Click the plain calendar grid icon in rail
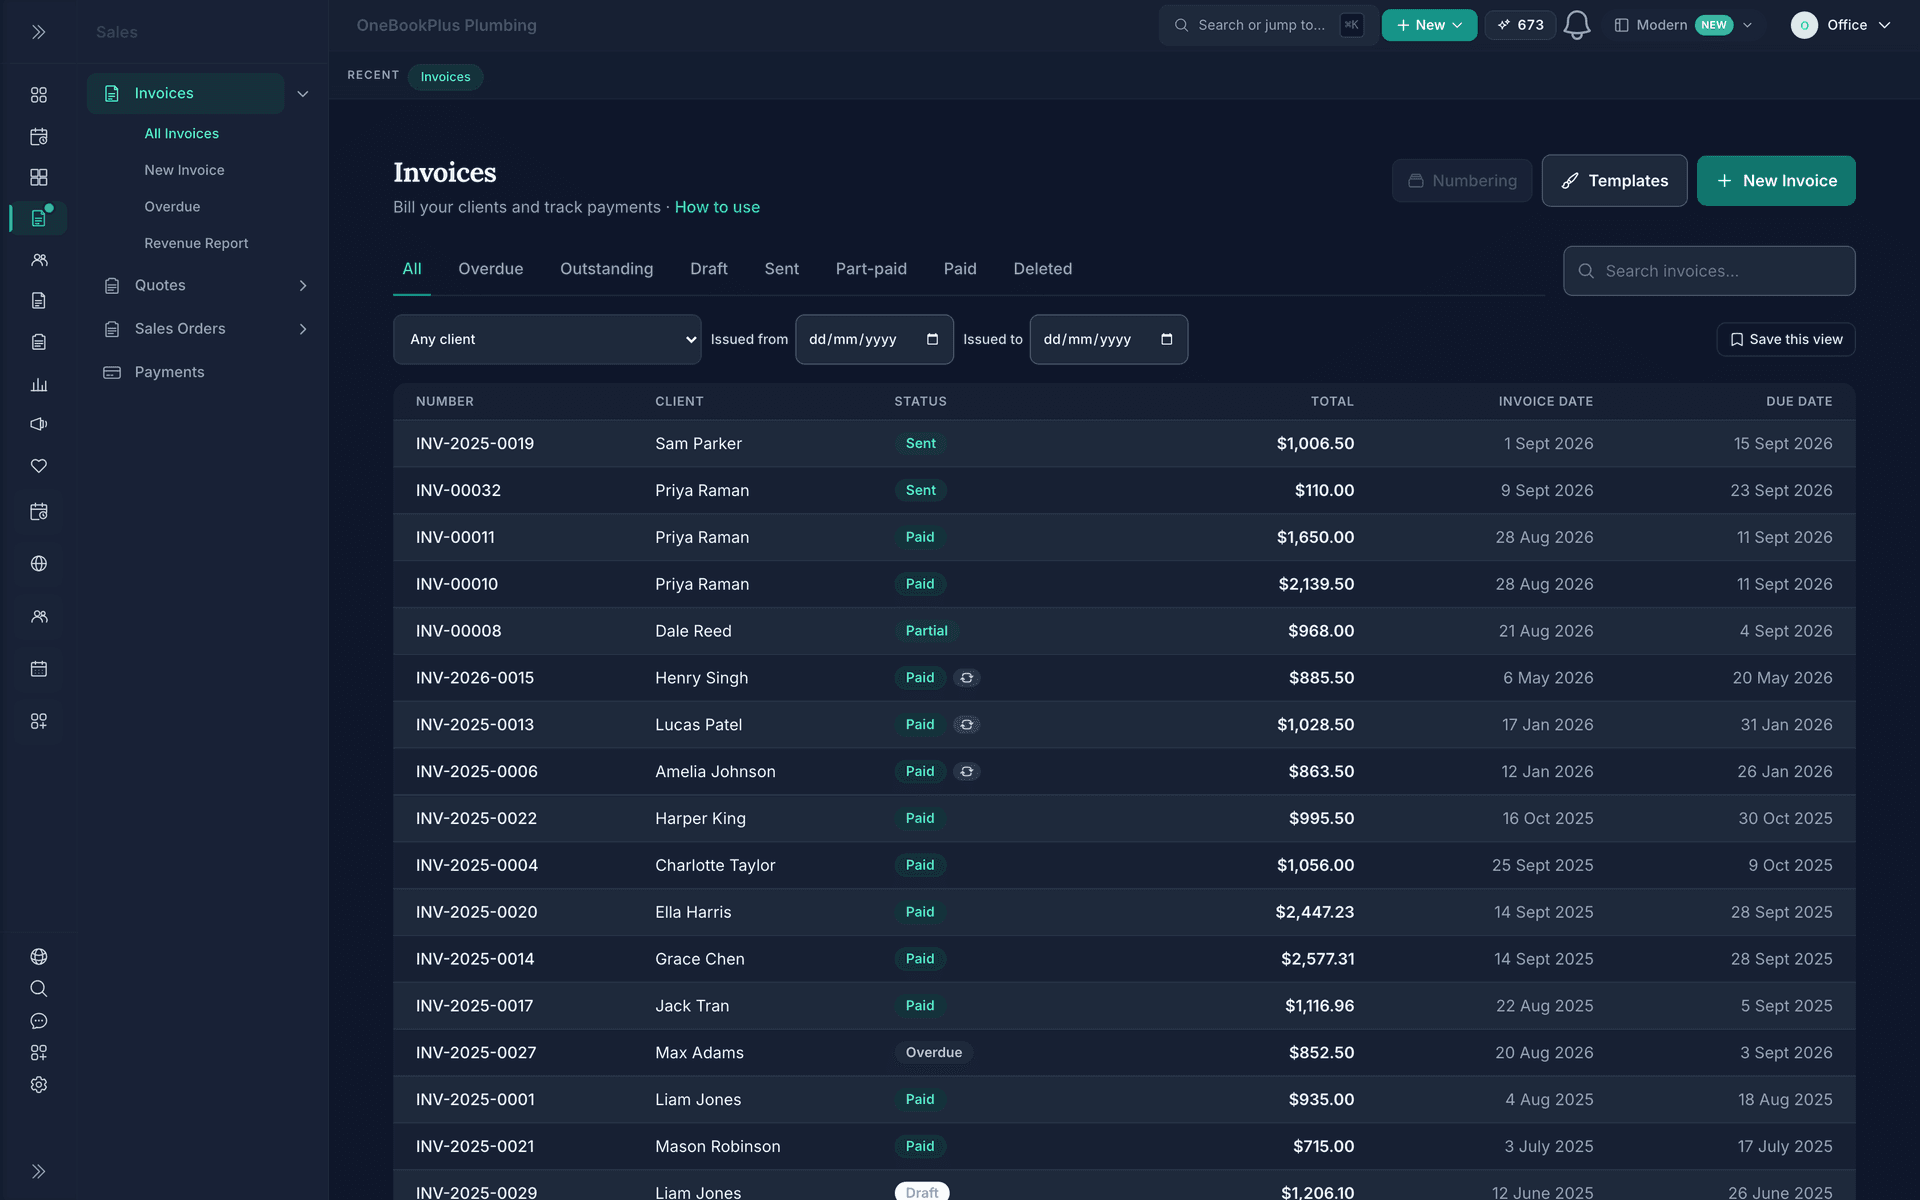Viewport: 1920px width, 1200px height. (39, 669)
